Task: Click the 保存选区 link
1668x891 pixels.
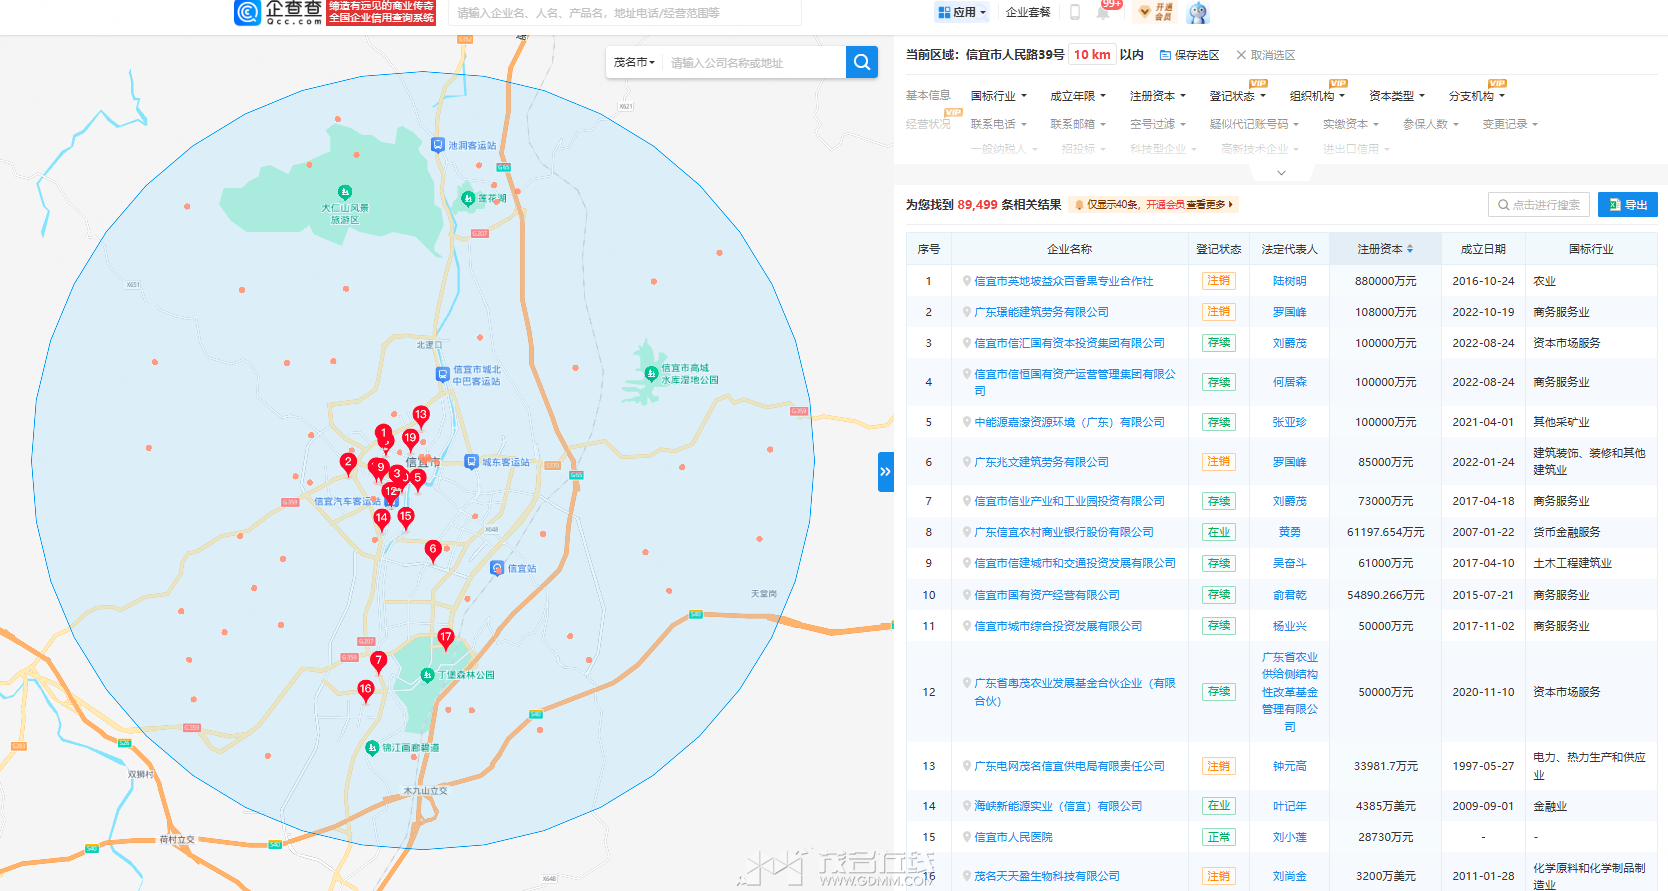Action: click(1189, 55)
